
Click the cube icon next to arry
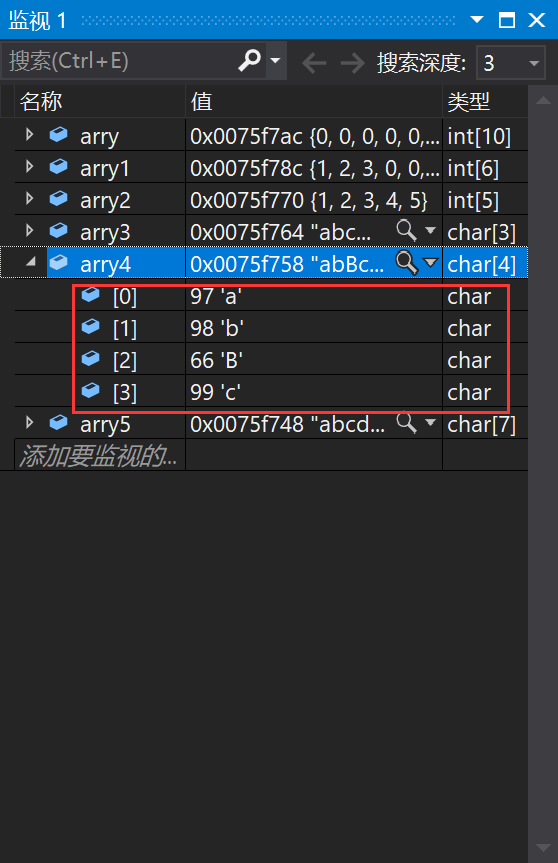(58, 134)
